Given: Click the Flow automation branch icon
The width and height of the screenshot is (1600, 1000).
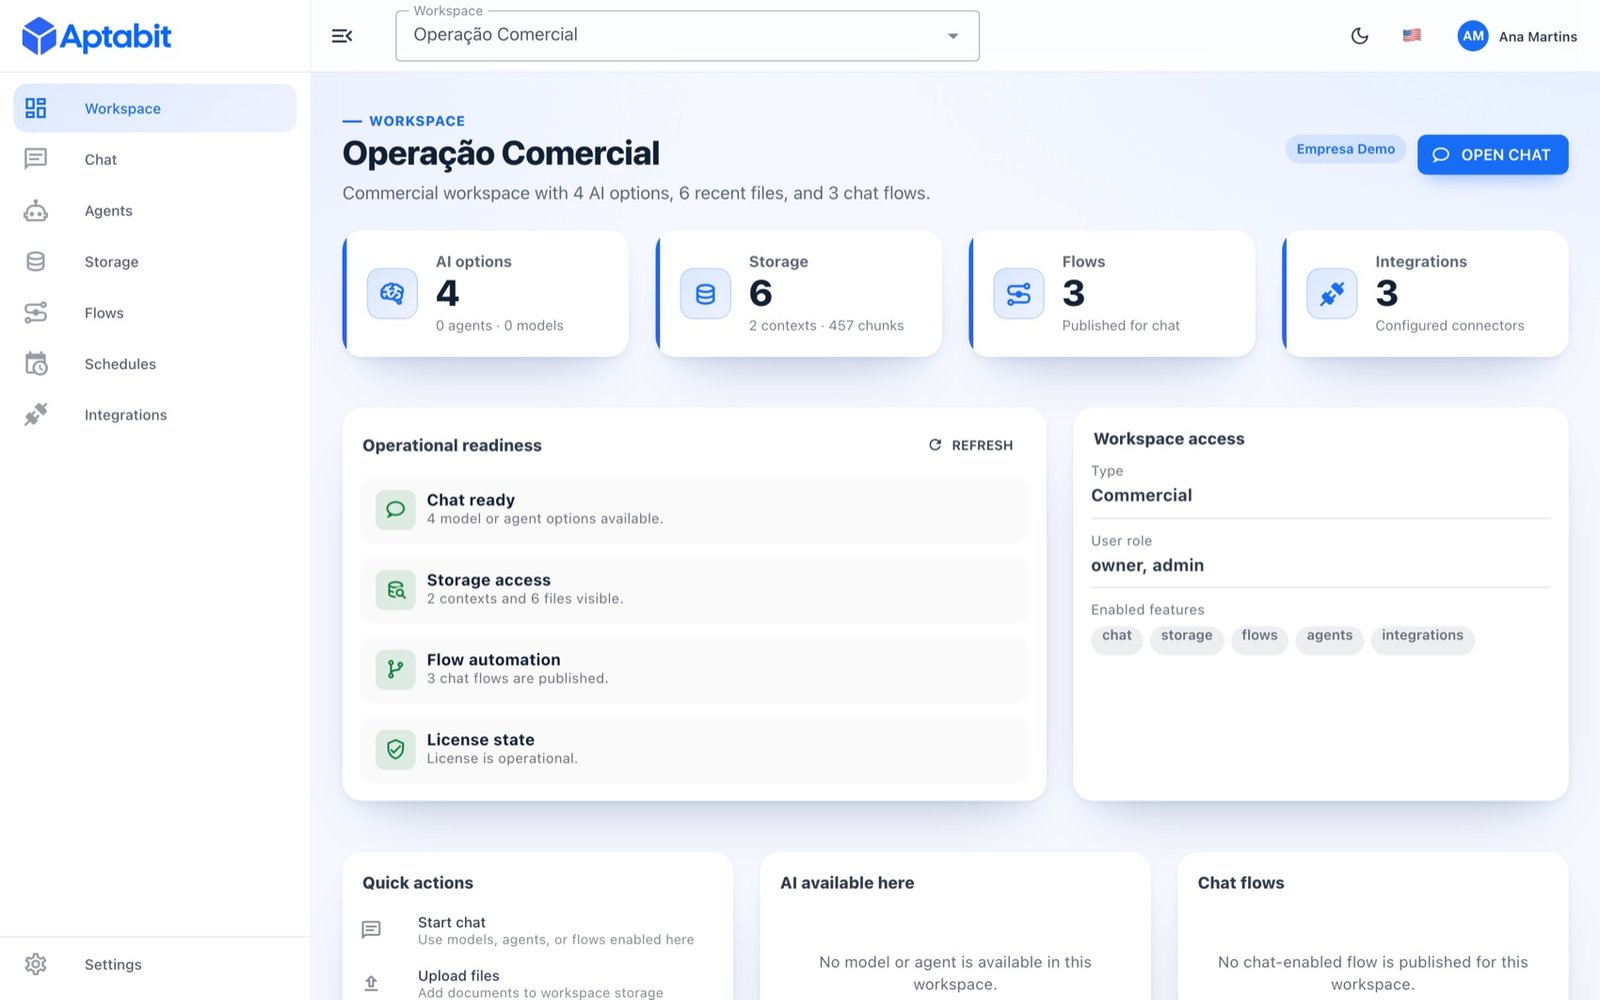Looking at the screenshot, I should click(395, 669).
